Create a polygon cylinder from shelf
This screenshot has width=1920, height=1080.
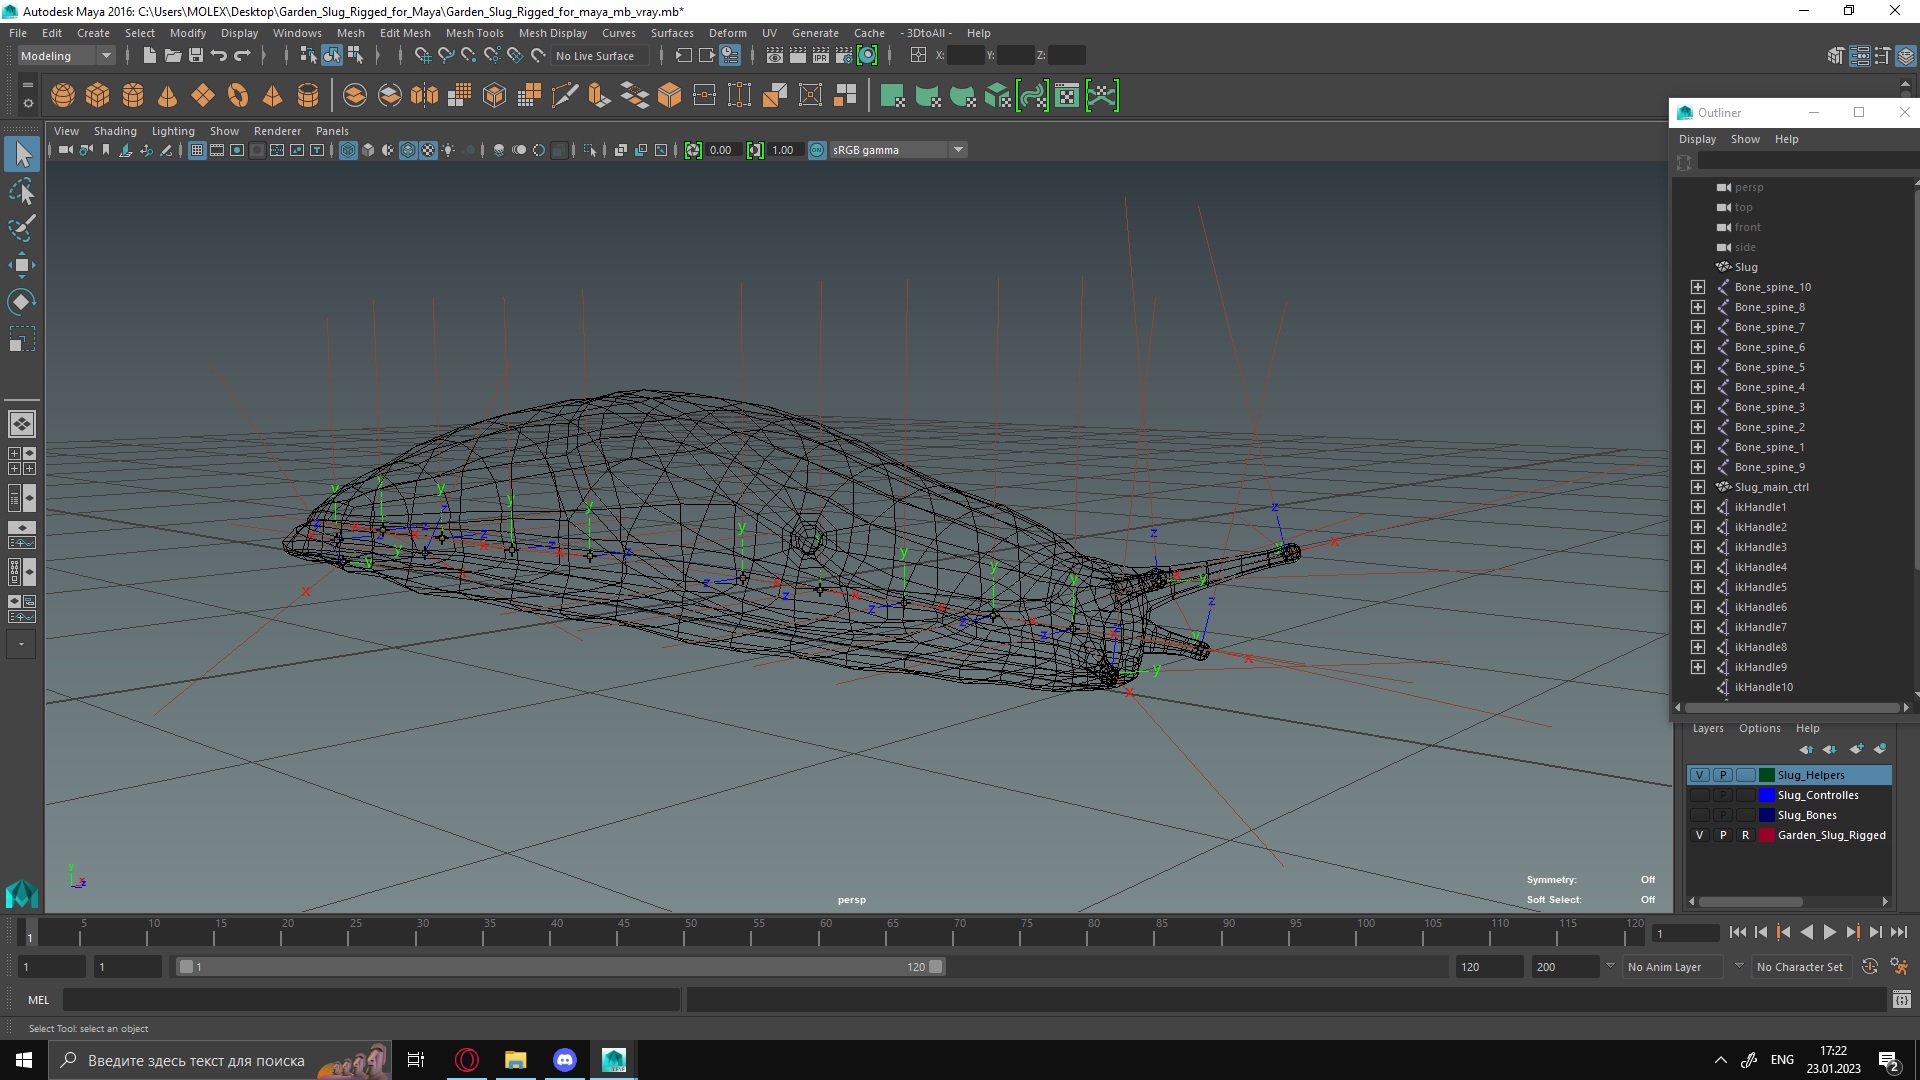(x=133, y=96)
